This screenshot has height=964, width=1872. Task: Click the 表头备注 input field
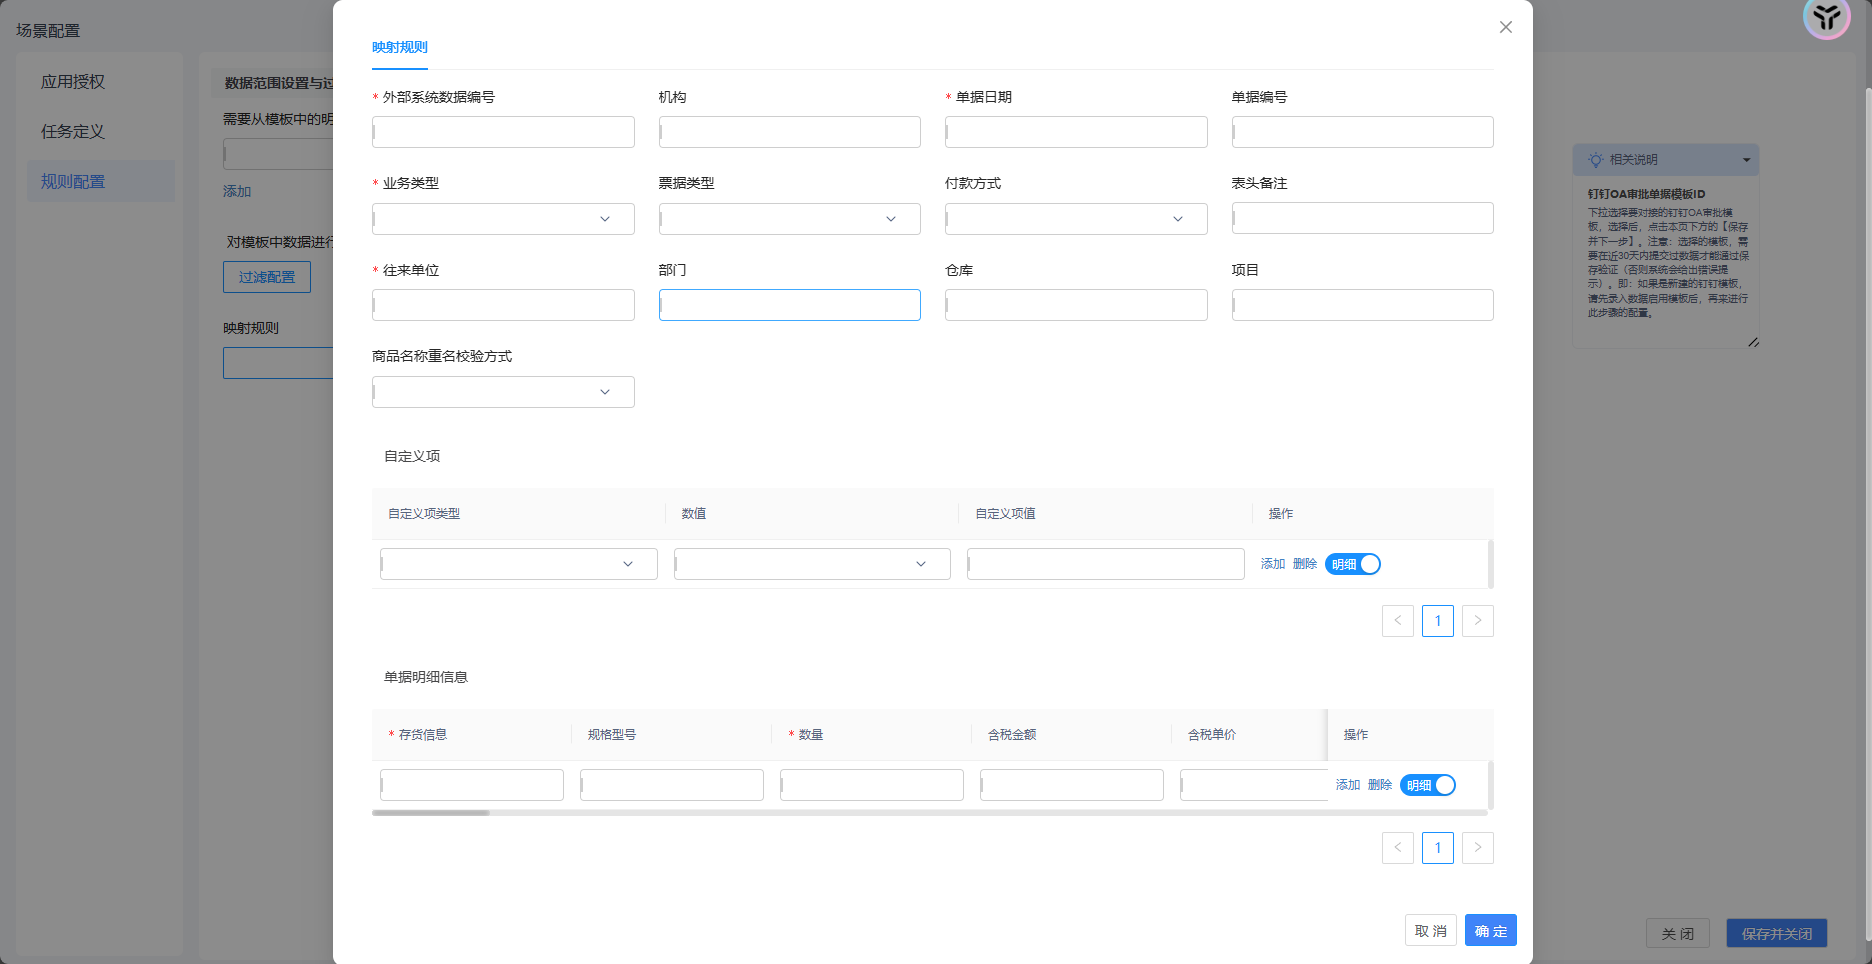point(1363,218)
